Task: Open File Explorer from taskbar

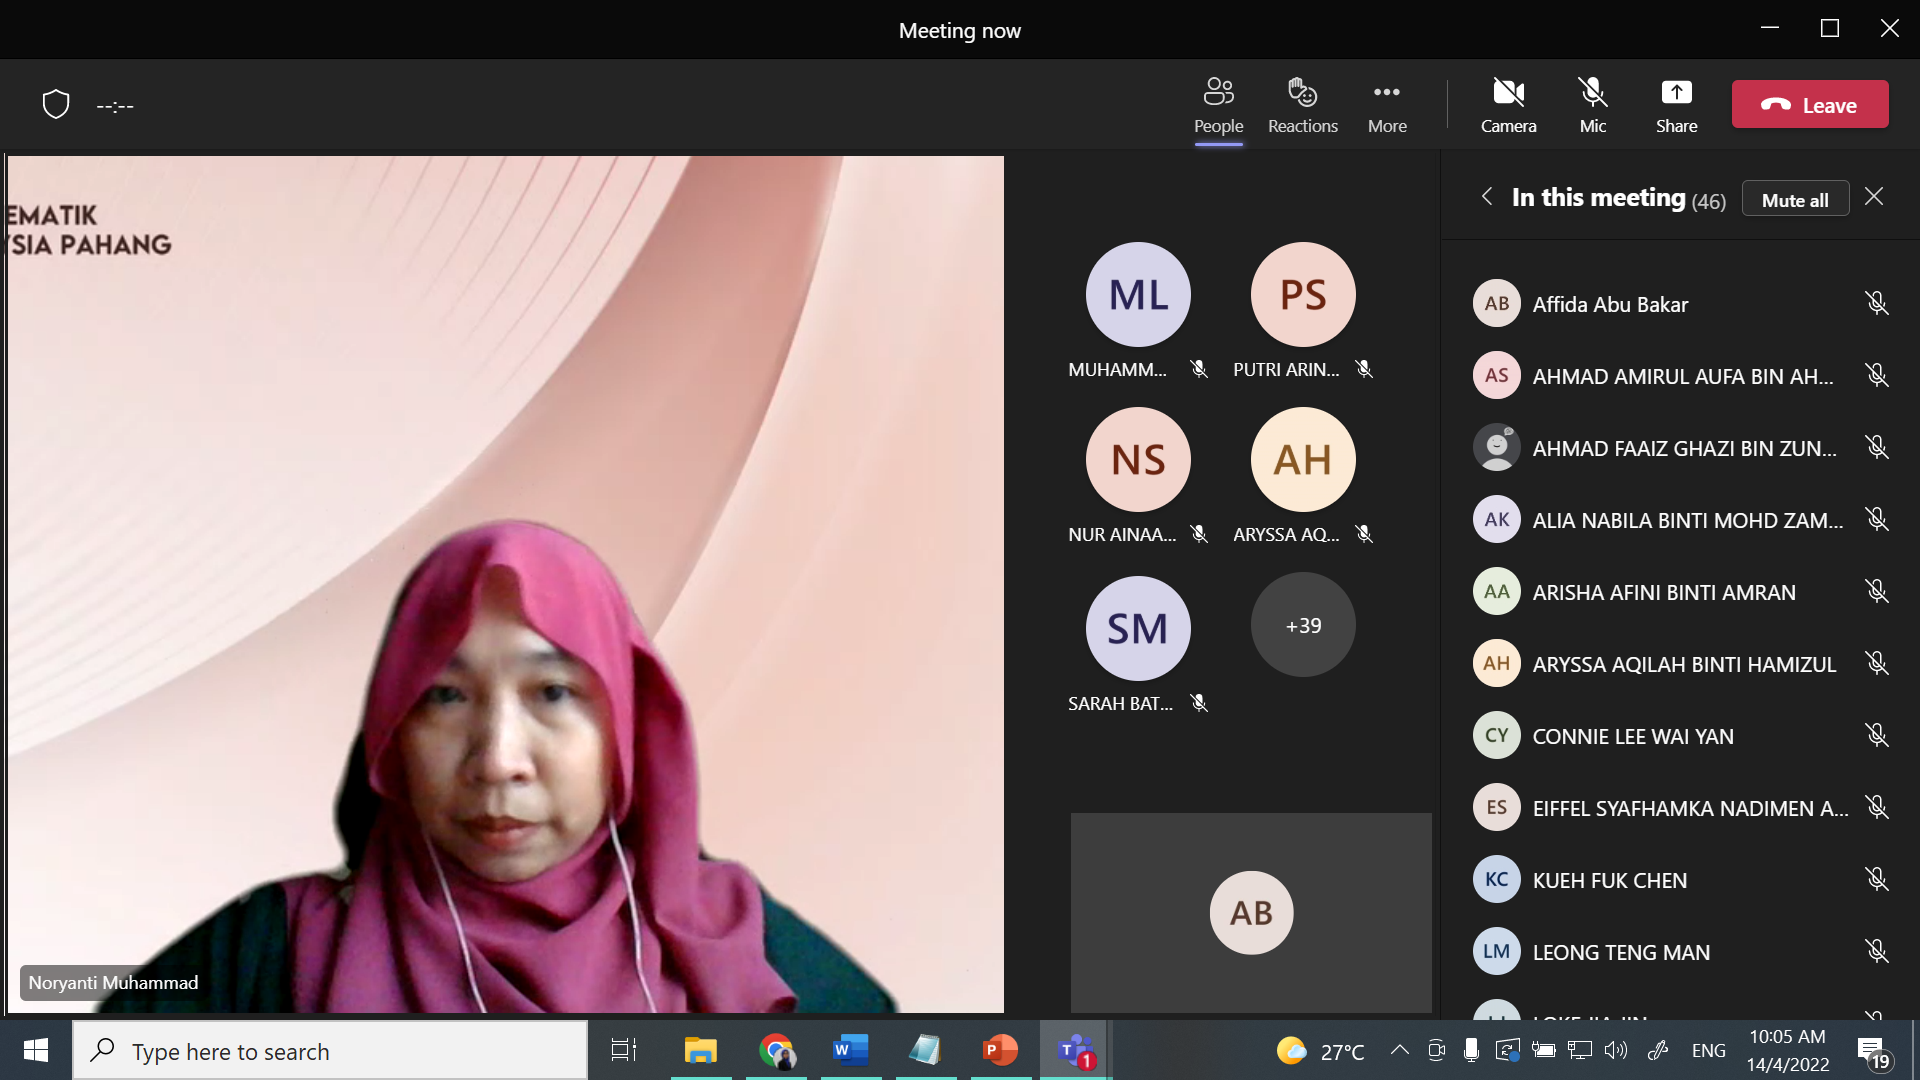Action: pos(700,1050)
